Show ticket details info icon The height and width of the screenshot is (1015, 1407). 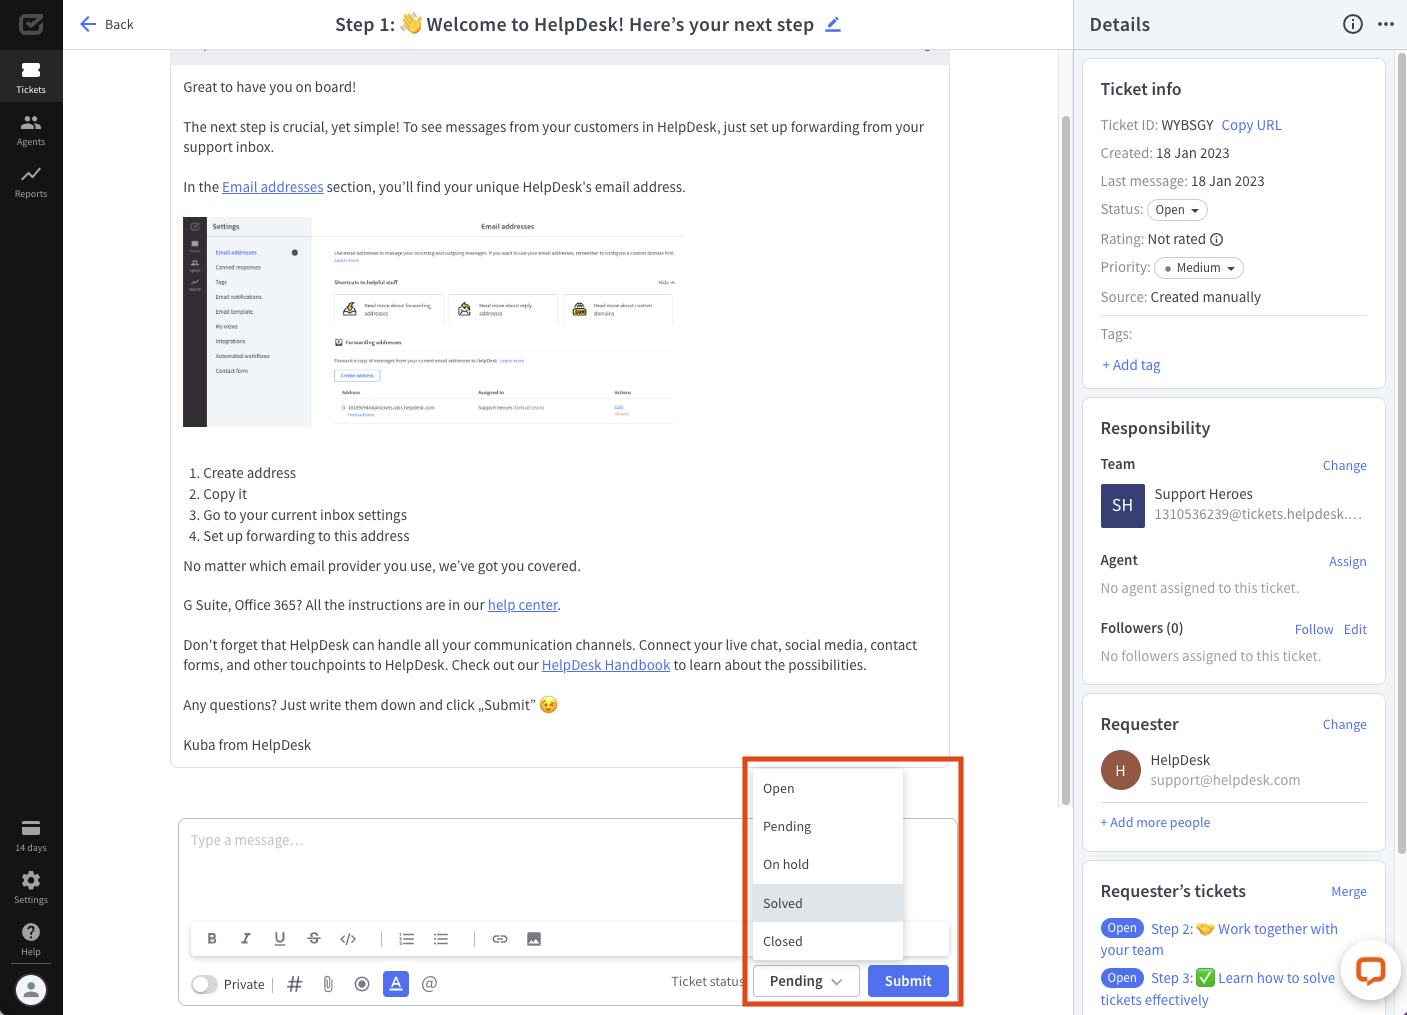click(1353, 24)
